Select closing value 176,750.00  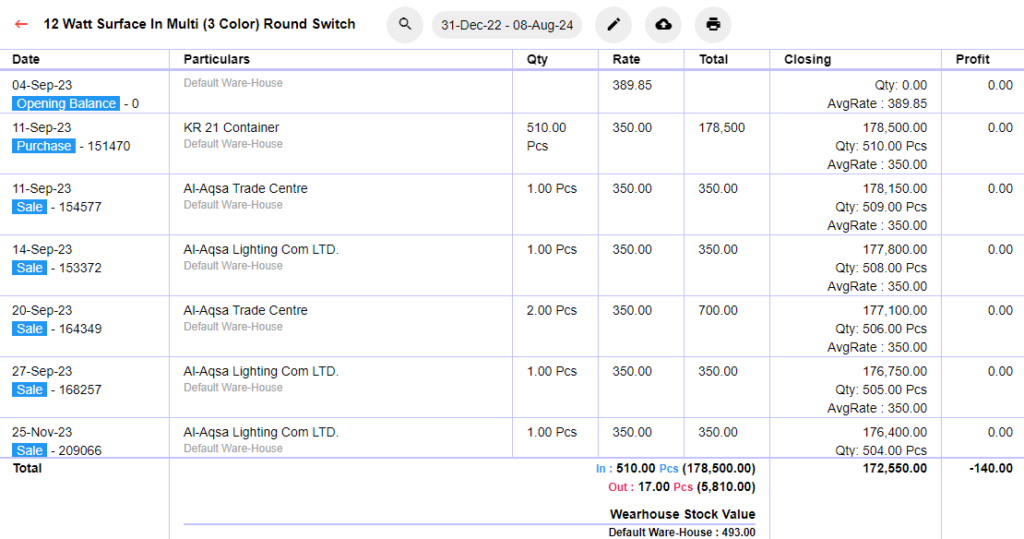click(895, 370)
